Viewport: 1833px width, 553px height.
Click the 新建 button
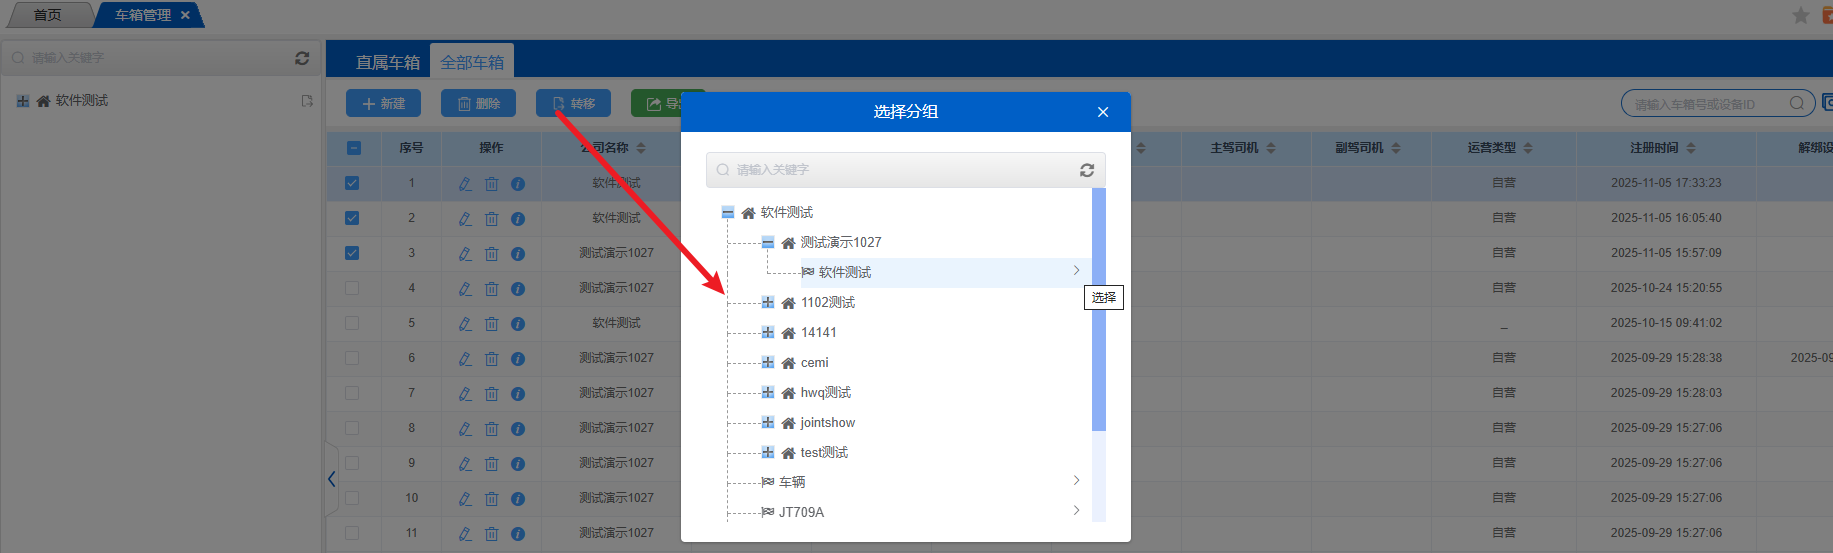[383, 103]
